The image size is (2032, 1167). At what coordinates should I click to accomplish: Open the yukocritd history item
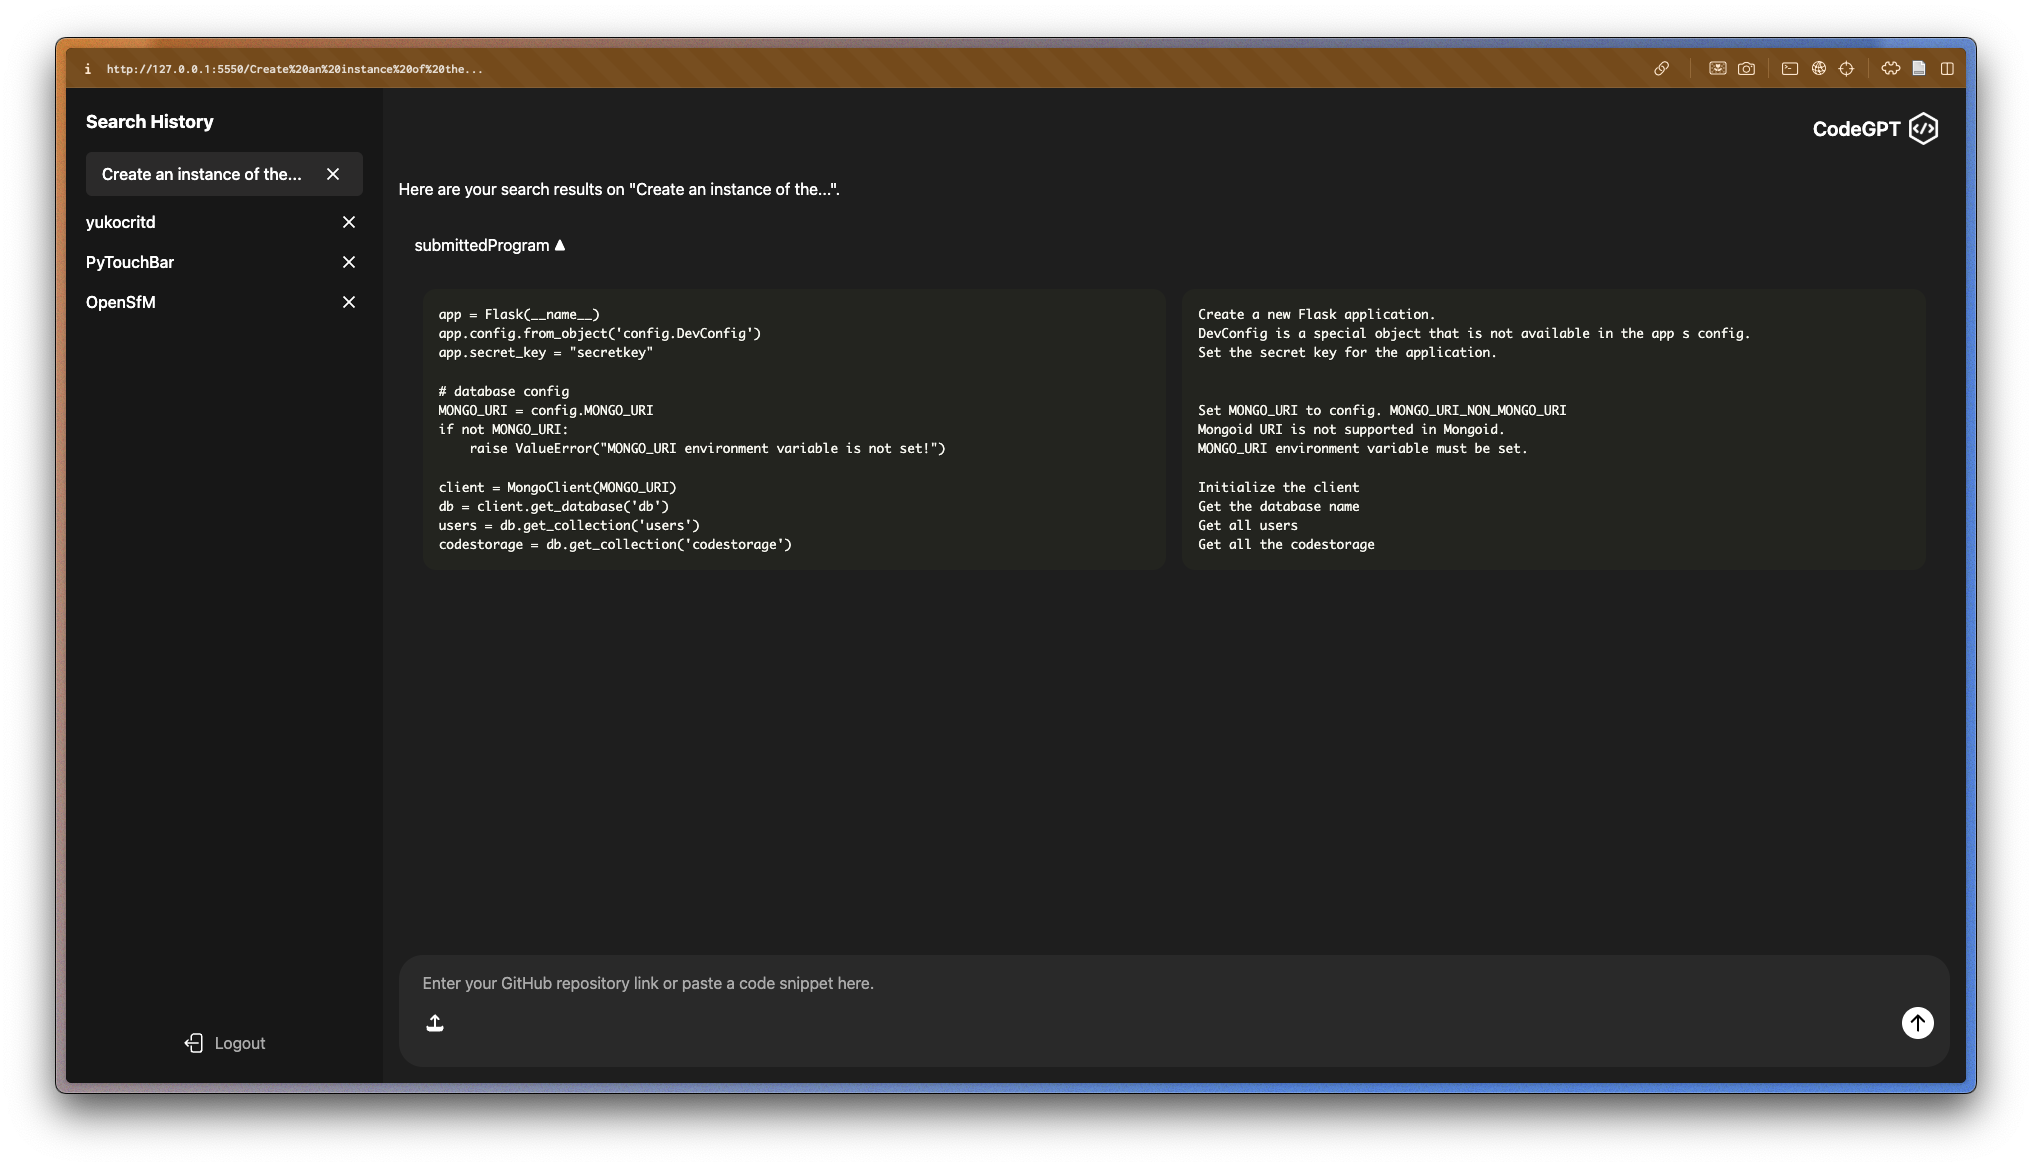coord(121,222)
